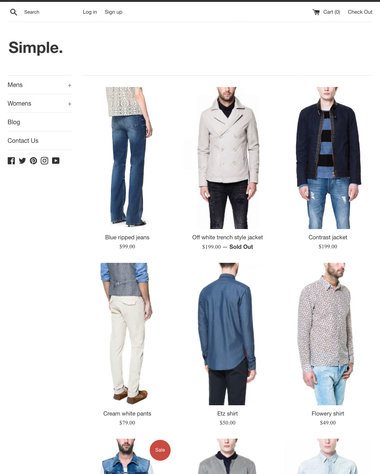This screenshot has height=474, width=380.
Task: Focus the Search input field
Action: coord(47,12)
